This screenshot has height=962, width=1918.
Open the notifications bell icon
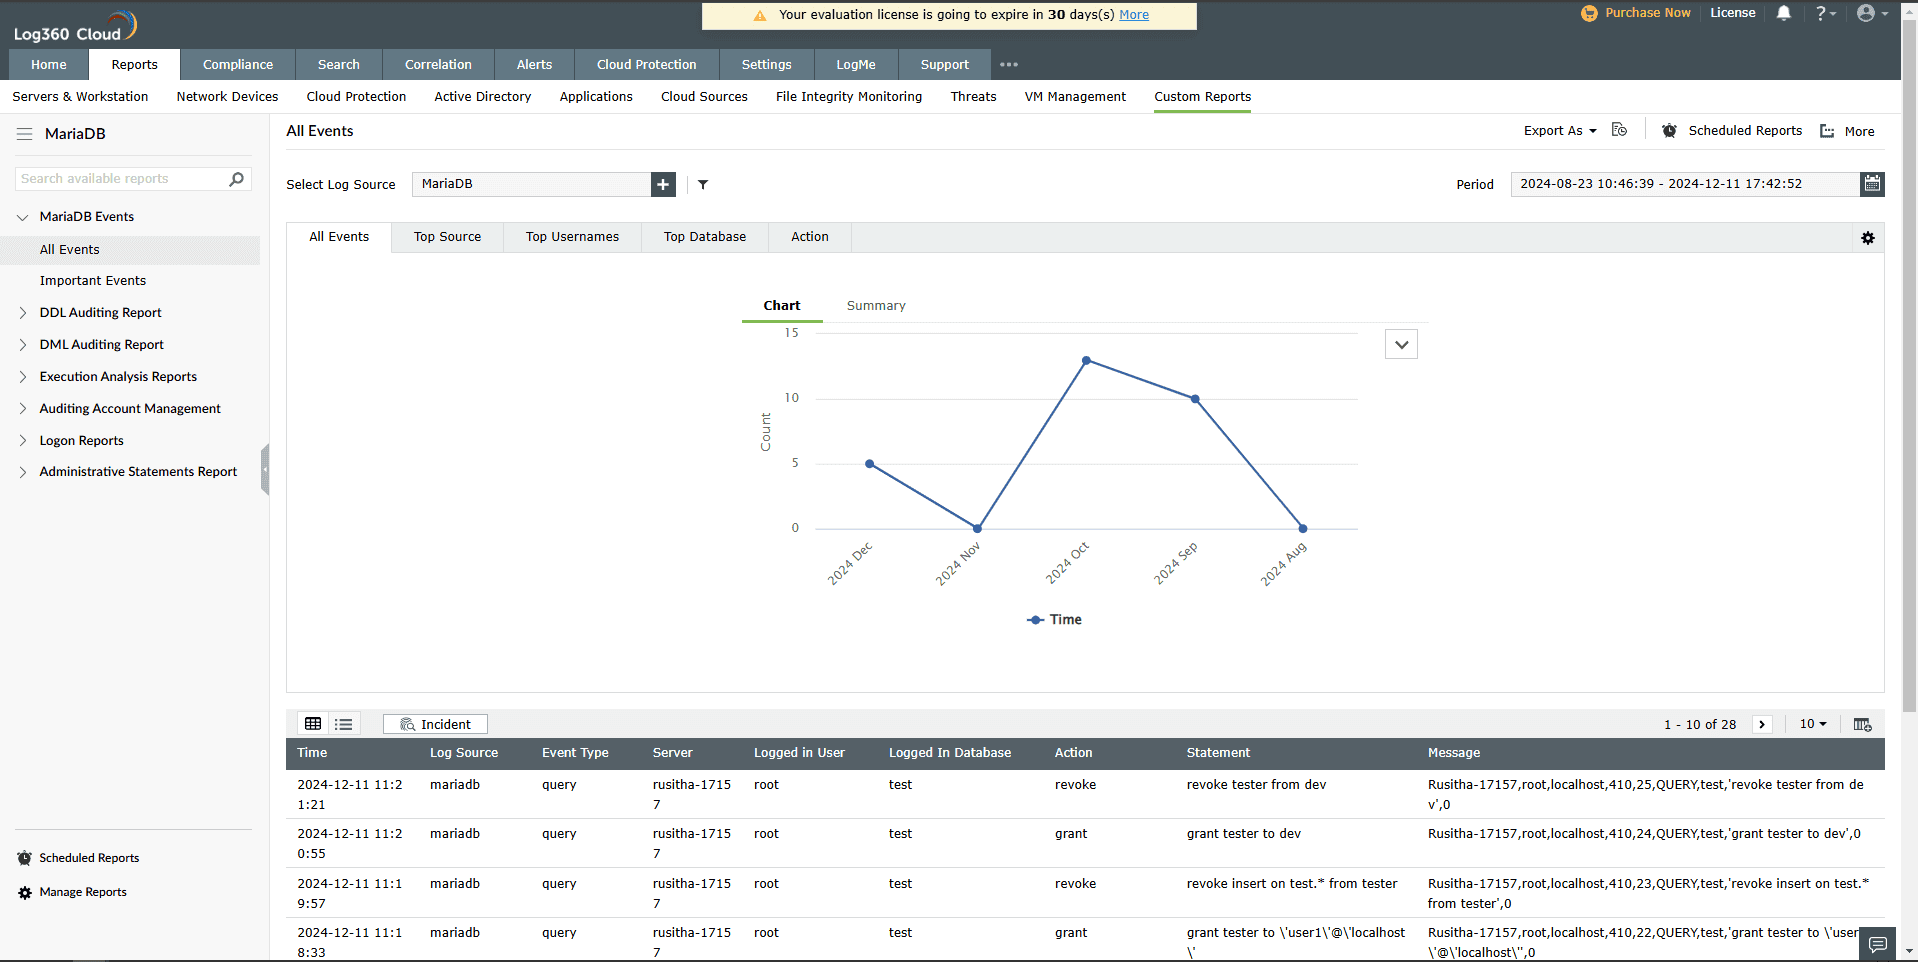(x=1783, y=13)
